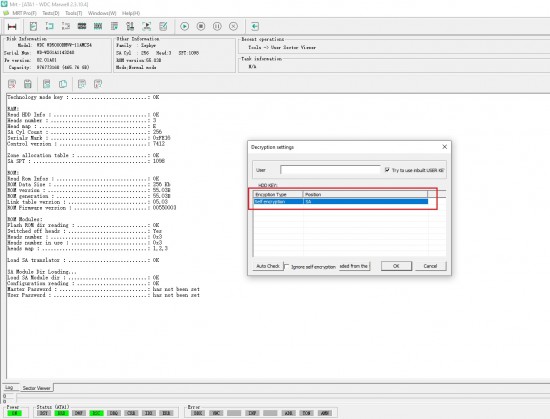Focus the User key input field
Screen dimensions: 550x419
(x=330, y=170)
